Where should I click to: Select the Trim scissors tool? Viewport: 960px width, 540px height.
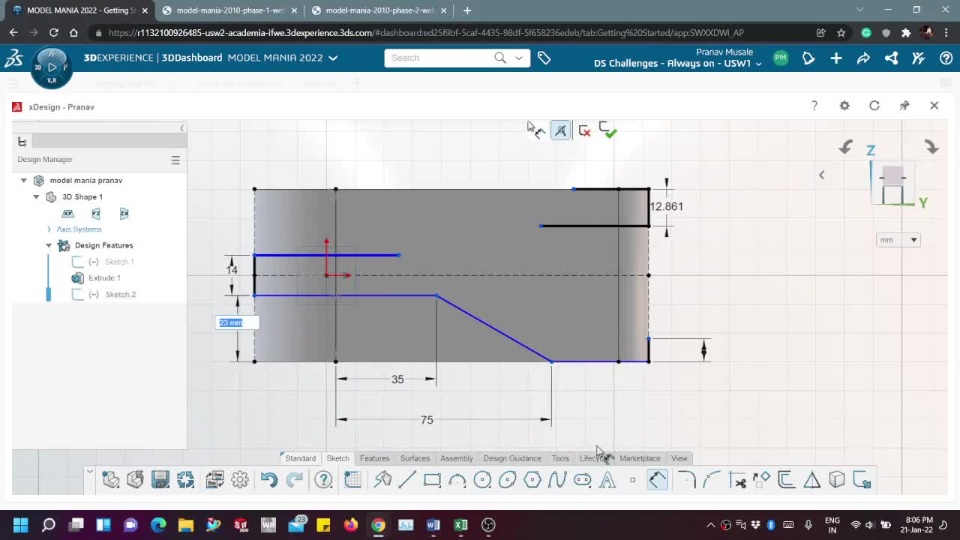(x=737, y=480)
